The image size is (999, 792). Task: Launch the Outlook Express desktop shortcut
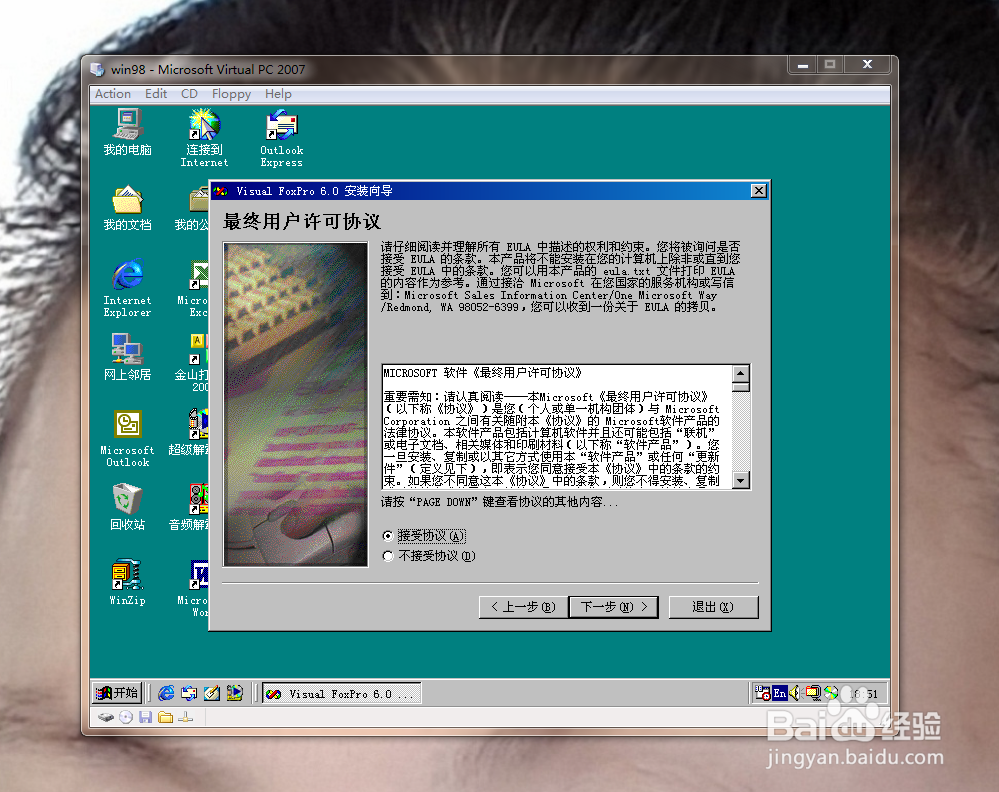point(282,138)
